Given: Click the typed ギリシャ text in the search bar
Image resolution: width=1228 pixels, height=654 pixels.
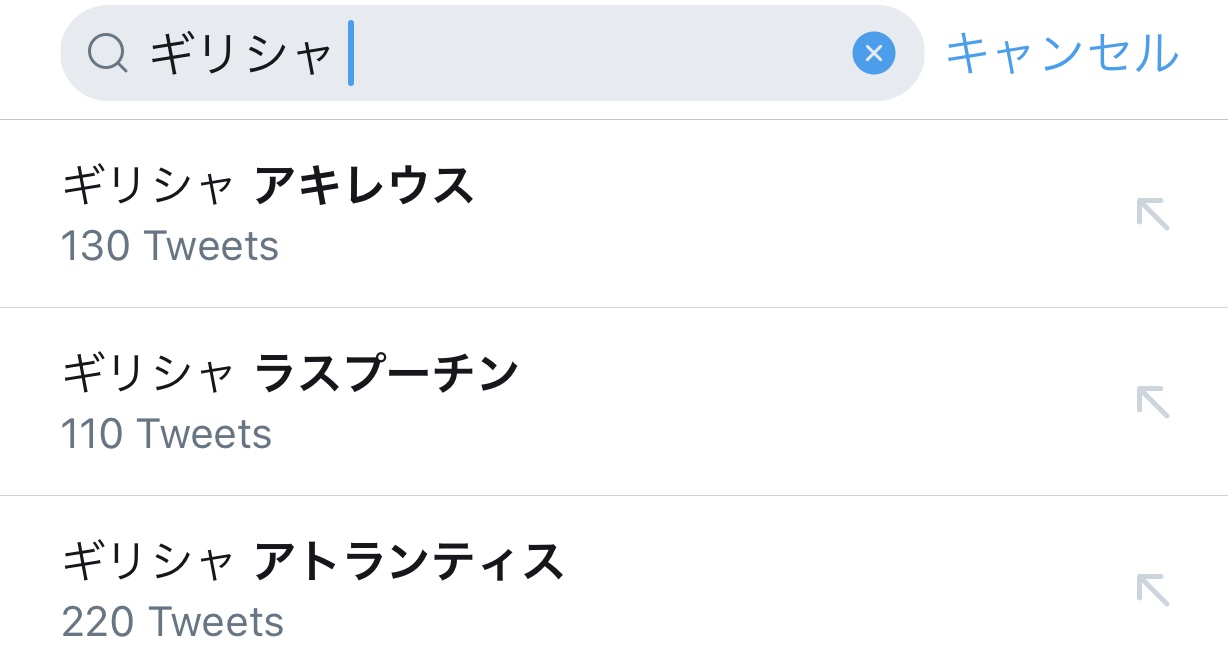Looking at the screenshot, I should [x=240, y=53].
